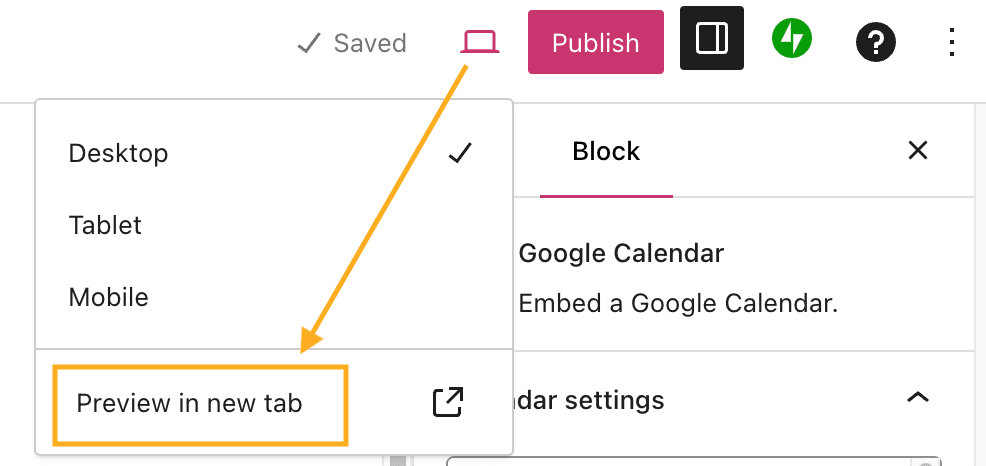
Task: Close the block settings panel
Action: point(917,151)
